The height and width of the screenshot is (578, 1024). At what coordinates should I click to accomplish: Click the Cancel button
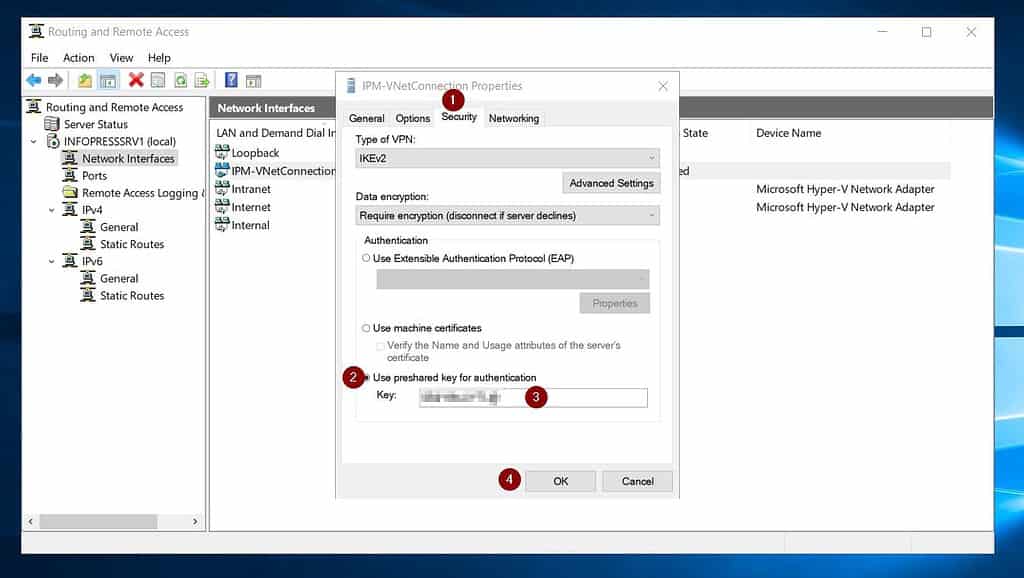point(637,481)
